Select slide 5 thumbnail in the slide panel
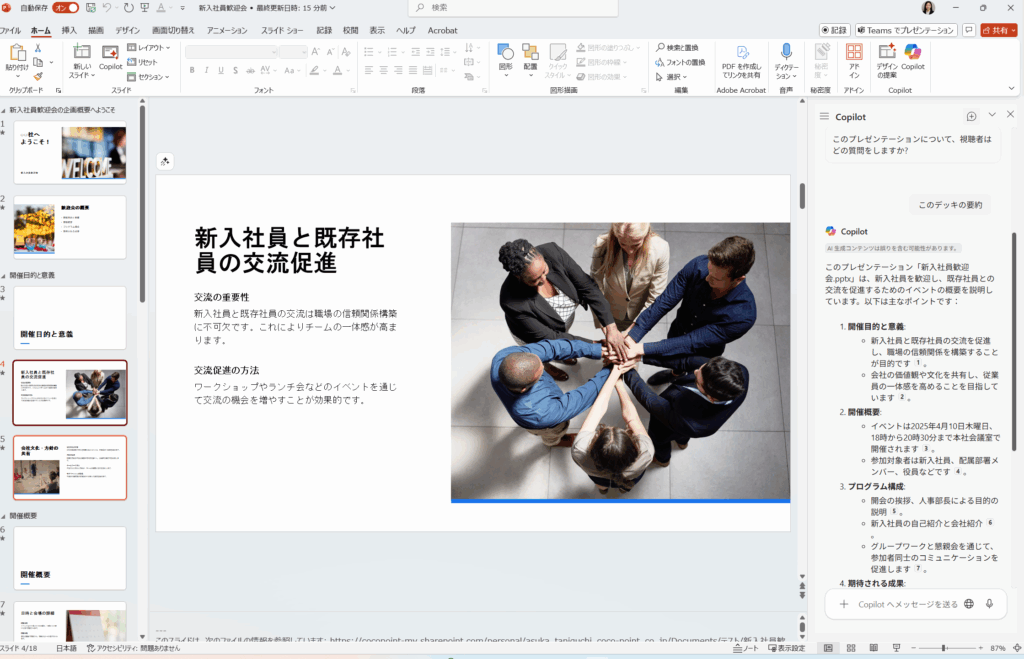The width and height of the screenshot is (1024, 659). [x=70, y=467]
